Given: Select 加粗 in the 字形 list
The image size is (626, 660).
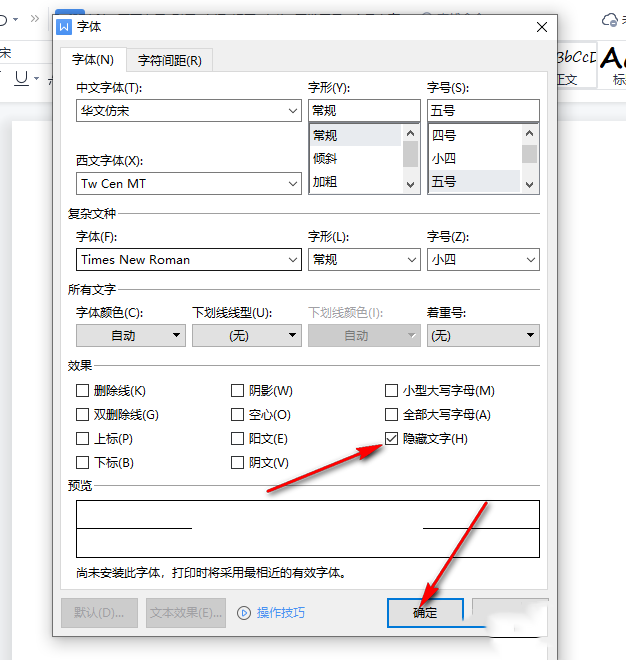Looking at the screenshot, I should coord(325,182).
